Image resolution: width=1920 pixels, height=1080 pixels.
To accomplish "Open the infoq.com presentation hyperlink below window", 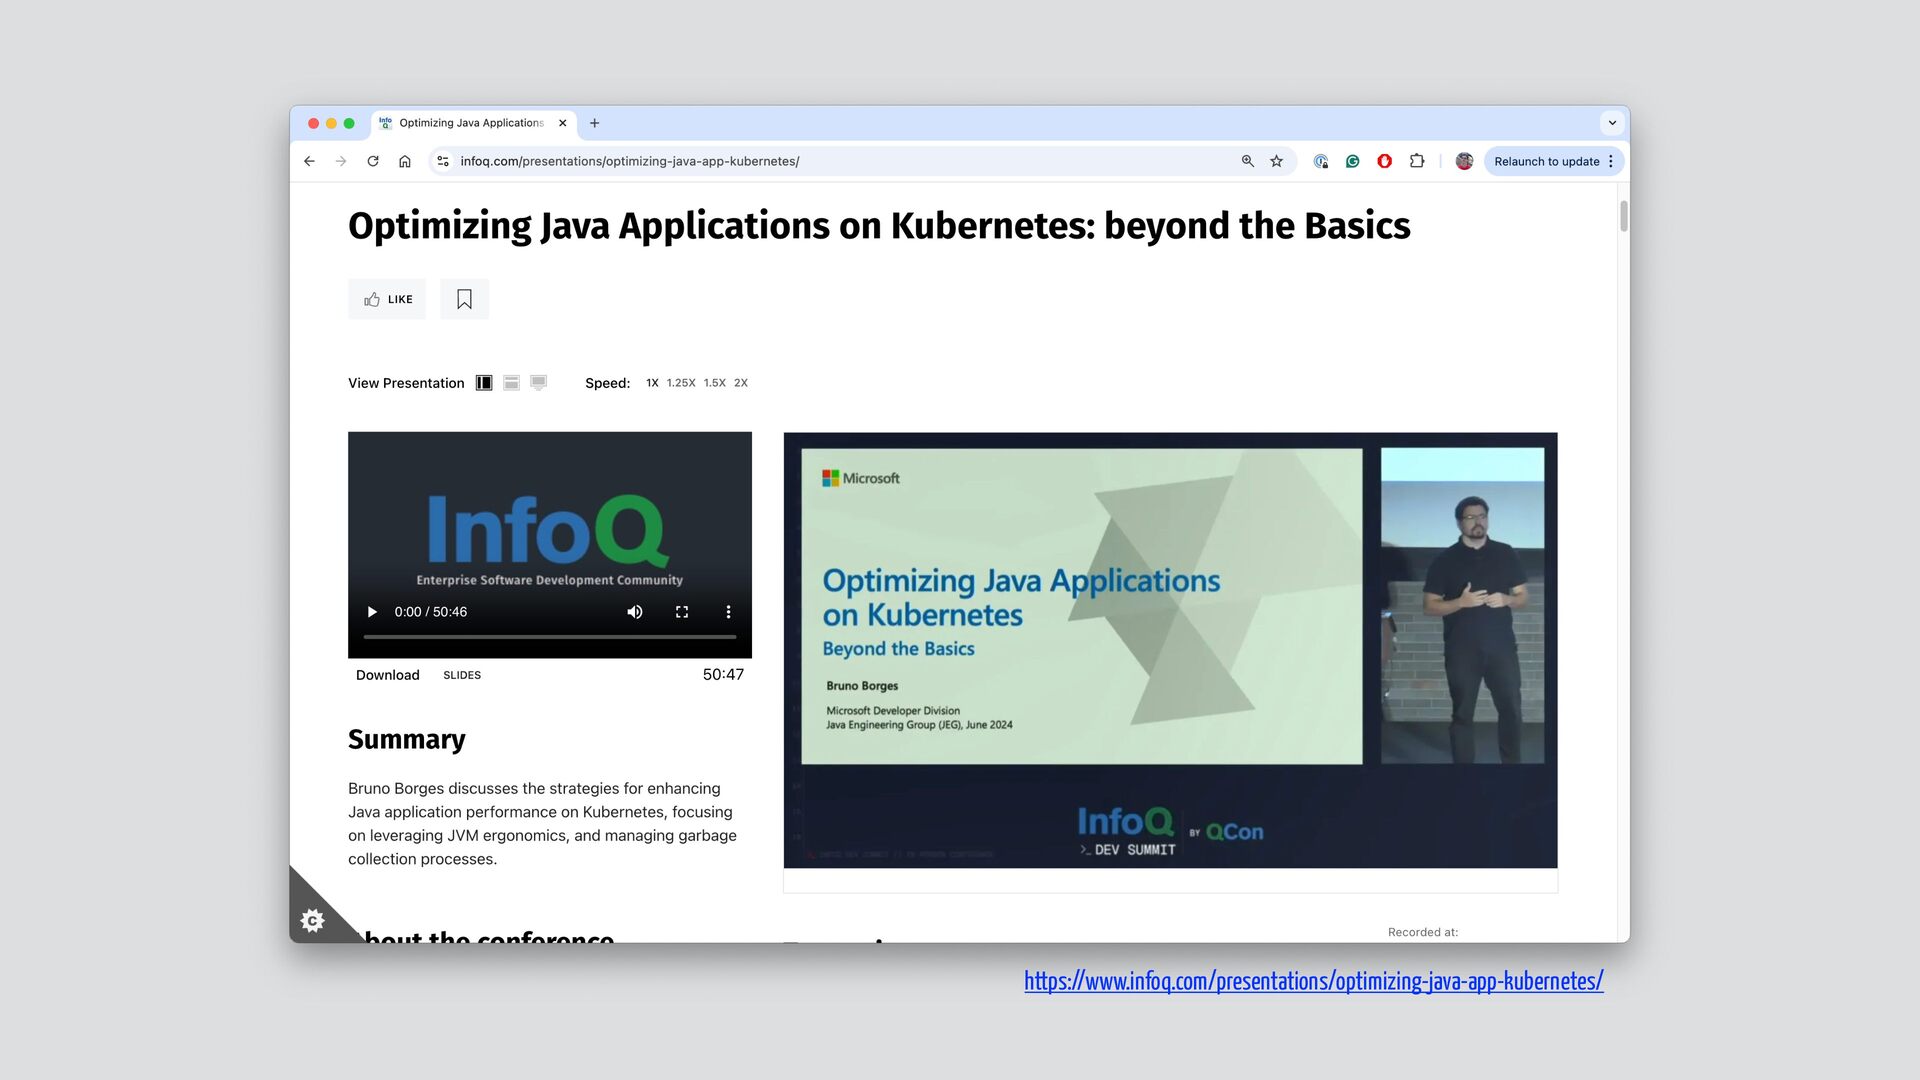I will point(1313,981).
